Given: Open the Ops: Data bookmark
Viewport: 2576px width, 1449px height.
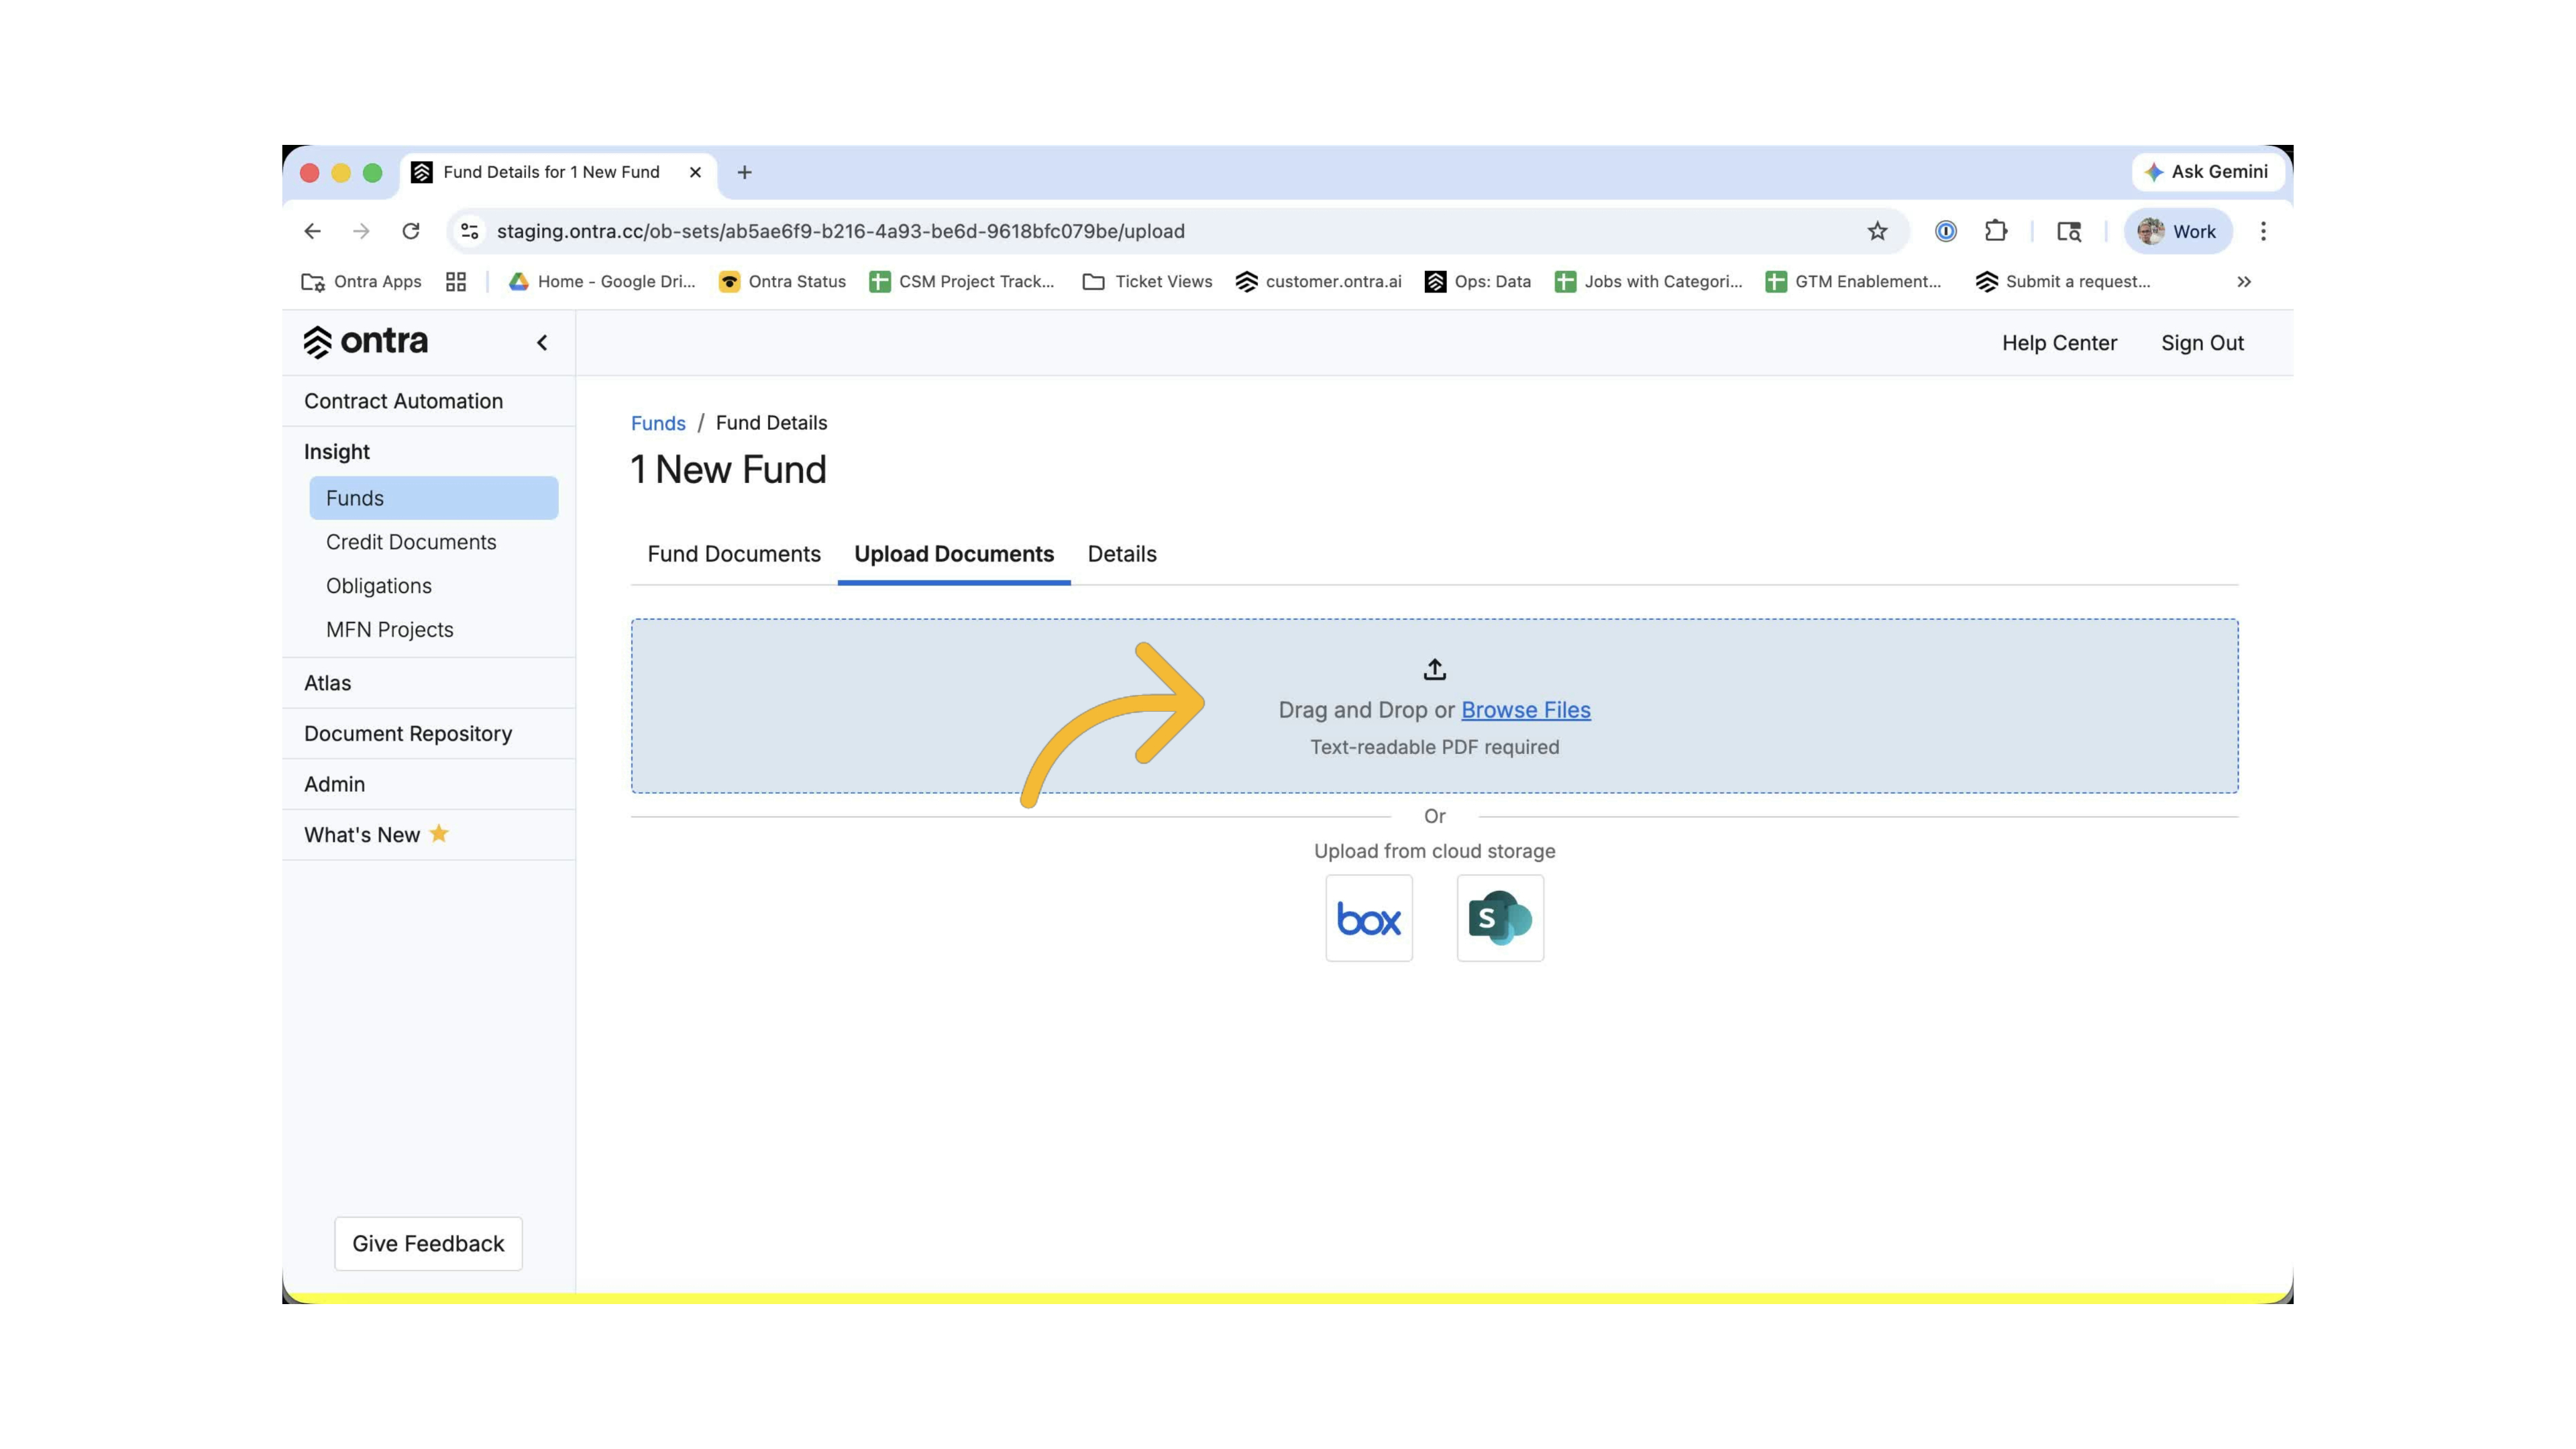Looking at the screenshot, I should (1478, 282).
